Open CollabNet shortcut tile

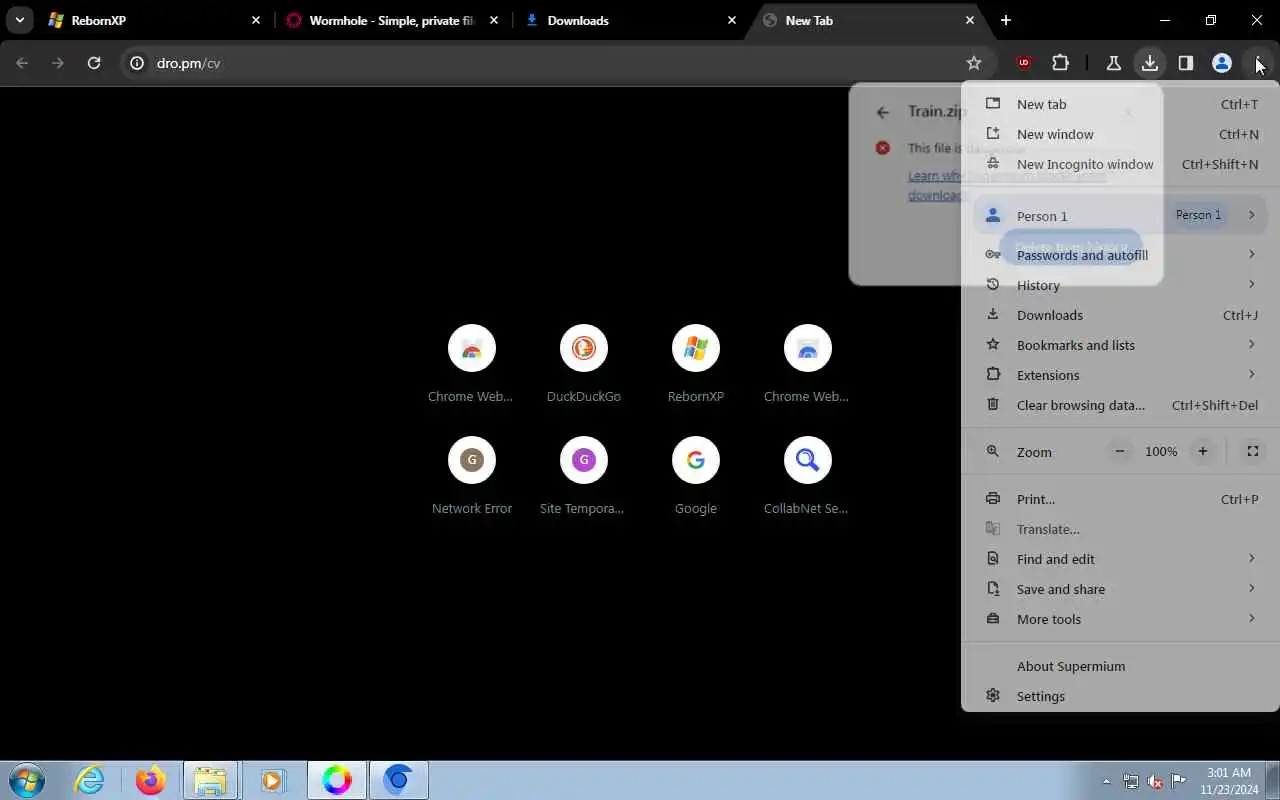[807, 475]
